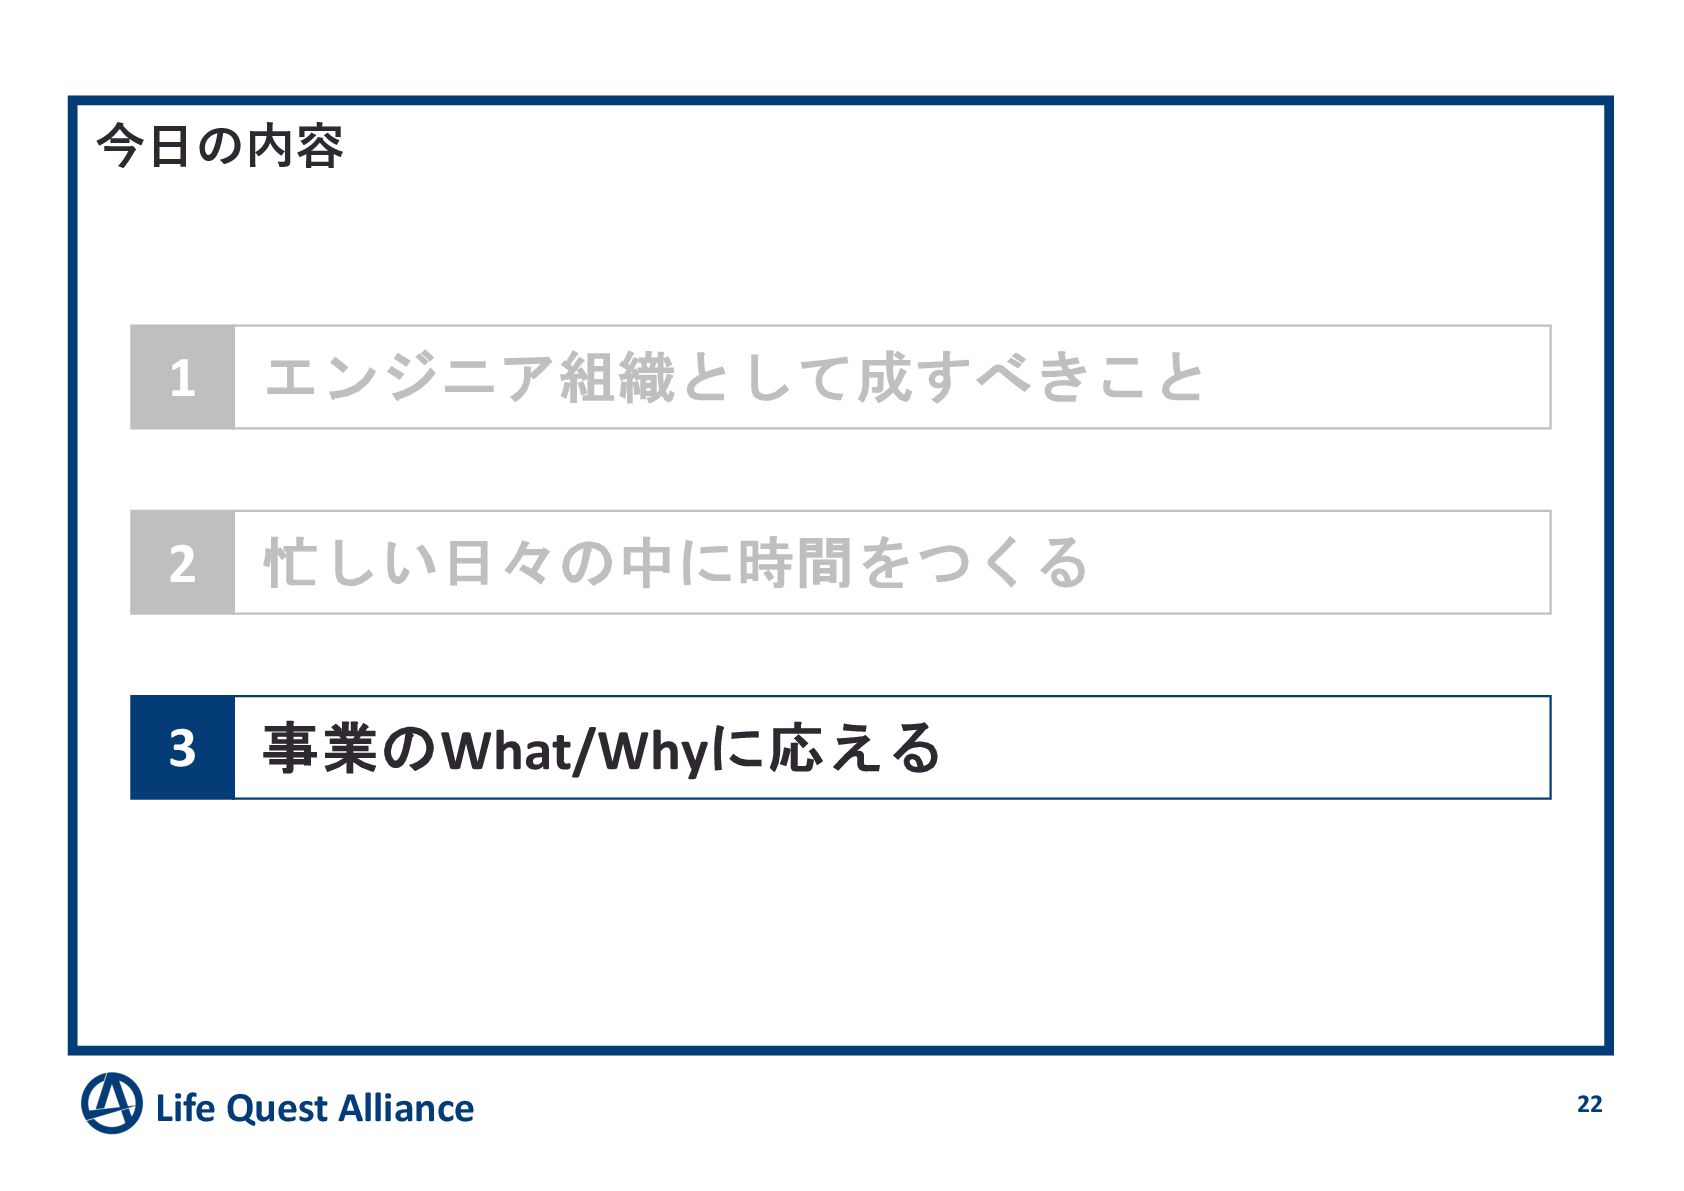
Task: Click the word Quest in the footer
Action: 277,1109
